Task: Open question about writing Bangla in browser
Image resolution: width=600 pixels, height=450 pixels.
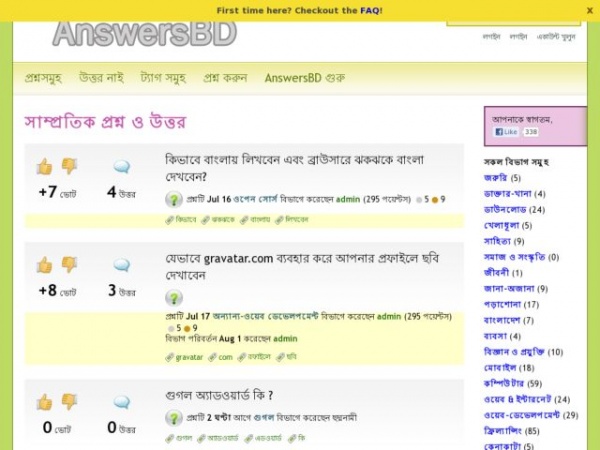Action: coord(295,168)
